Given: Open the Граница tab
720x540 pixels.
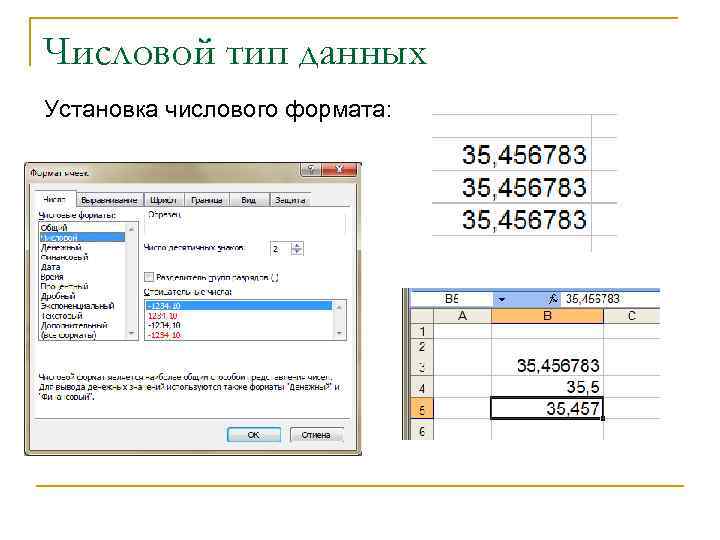Looking at the screenshot, I should [x=207, y=200].
